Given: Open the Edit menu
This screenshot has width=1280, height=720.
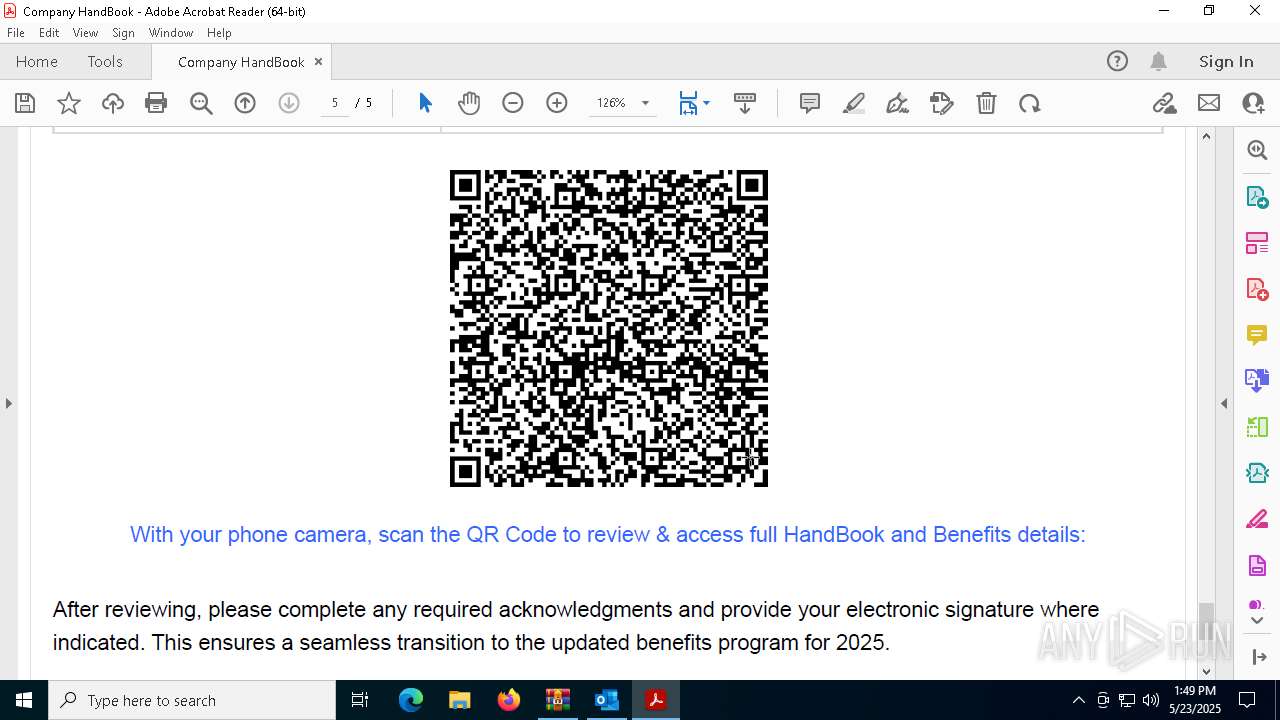Looking at the screenshot, I should click(x=49, y=33).
